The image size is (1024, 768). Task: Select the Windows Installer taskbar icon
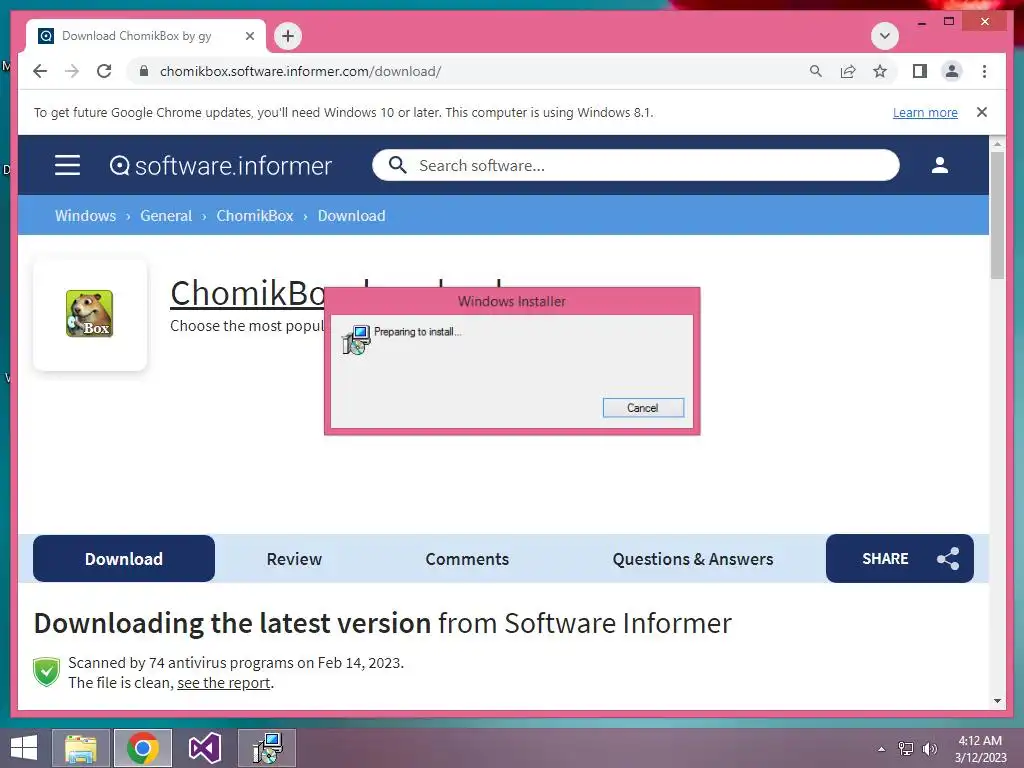pyautogui.click(x=267, y=748)
